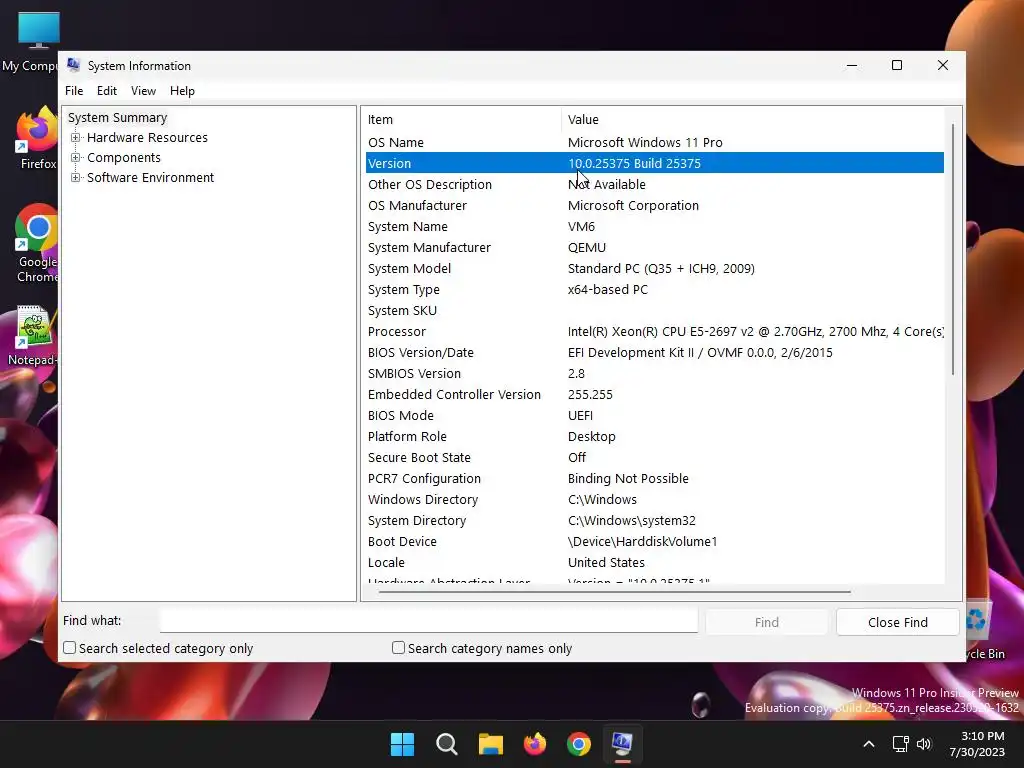
Task: Enable Search selected category only checkbox
Action: pos(69,648)
